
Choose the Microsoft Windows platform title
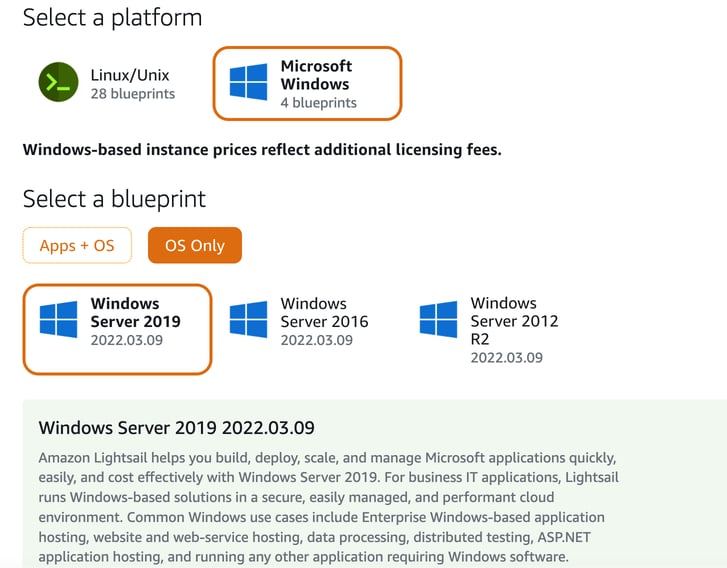coord(316,75)
